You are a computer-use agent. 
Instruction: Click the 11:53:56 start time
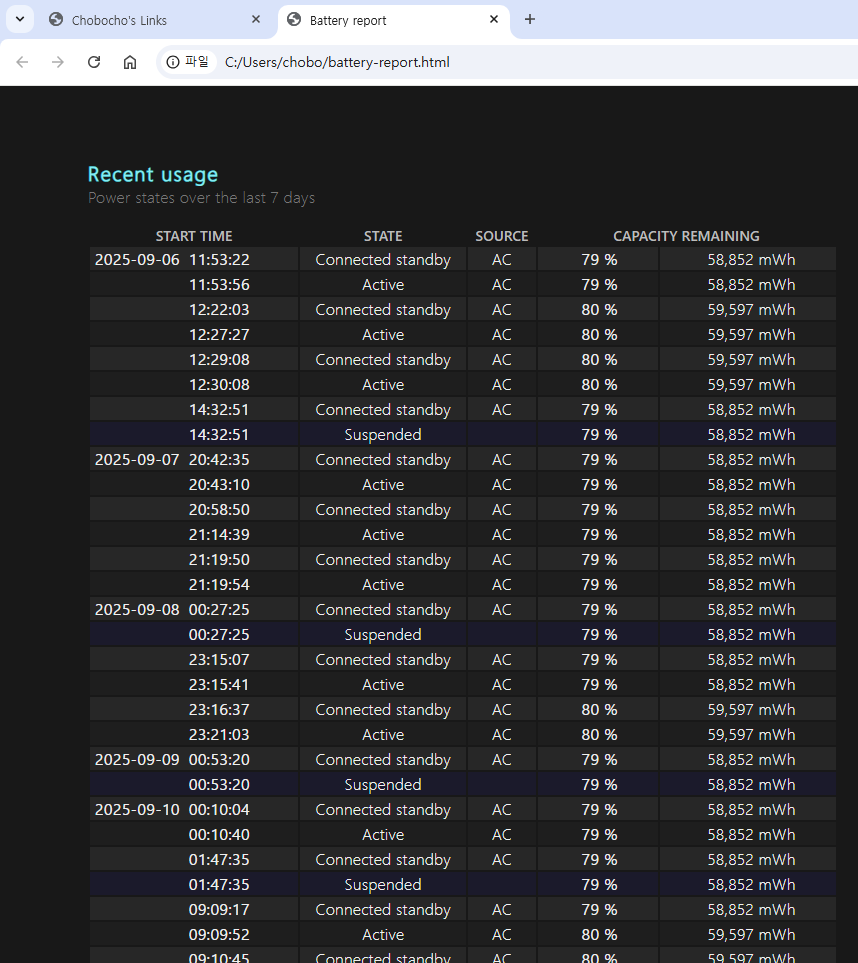219,285
